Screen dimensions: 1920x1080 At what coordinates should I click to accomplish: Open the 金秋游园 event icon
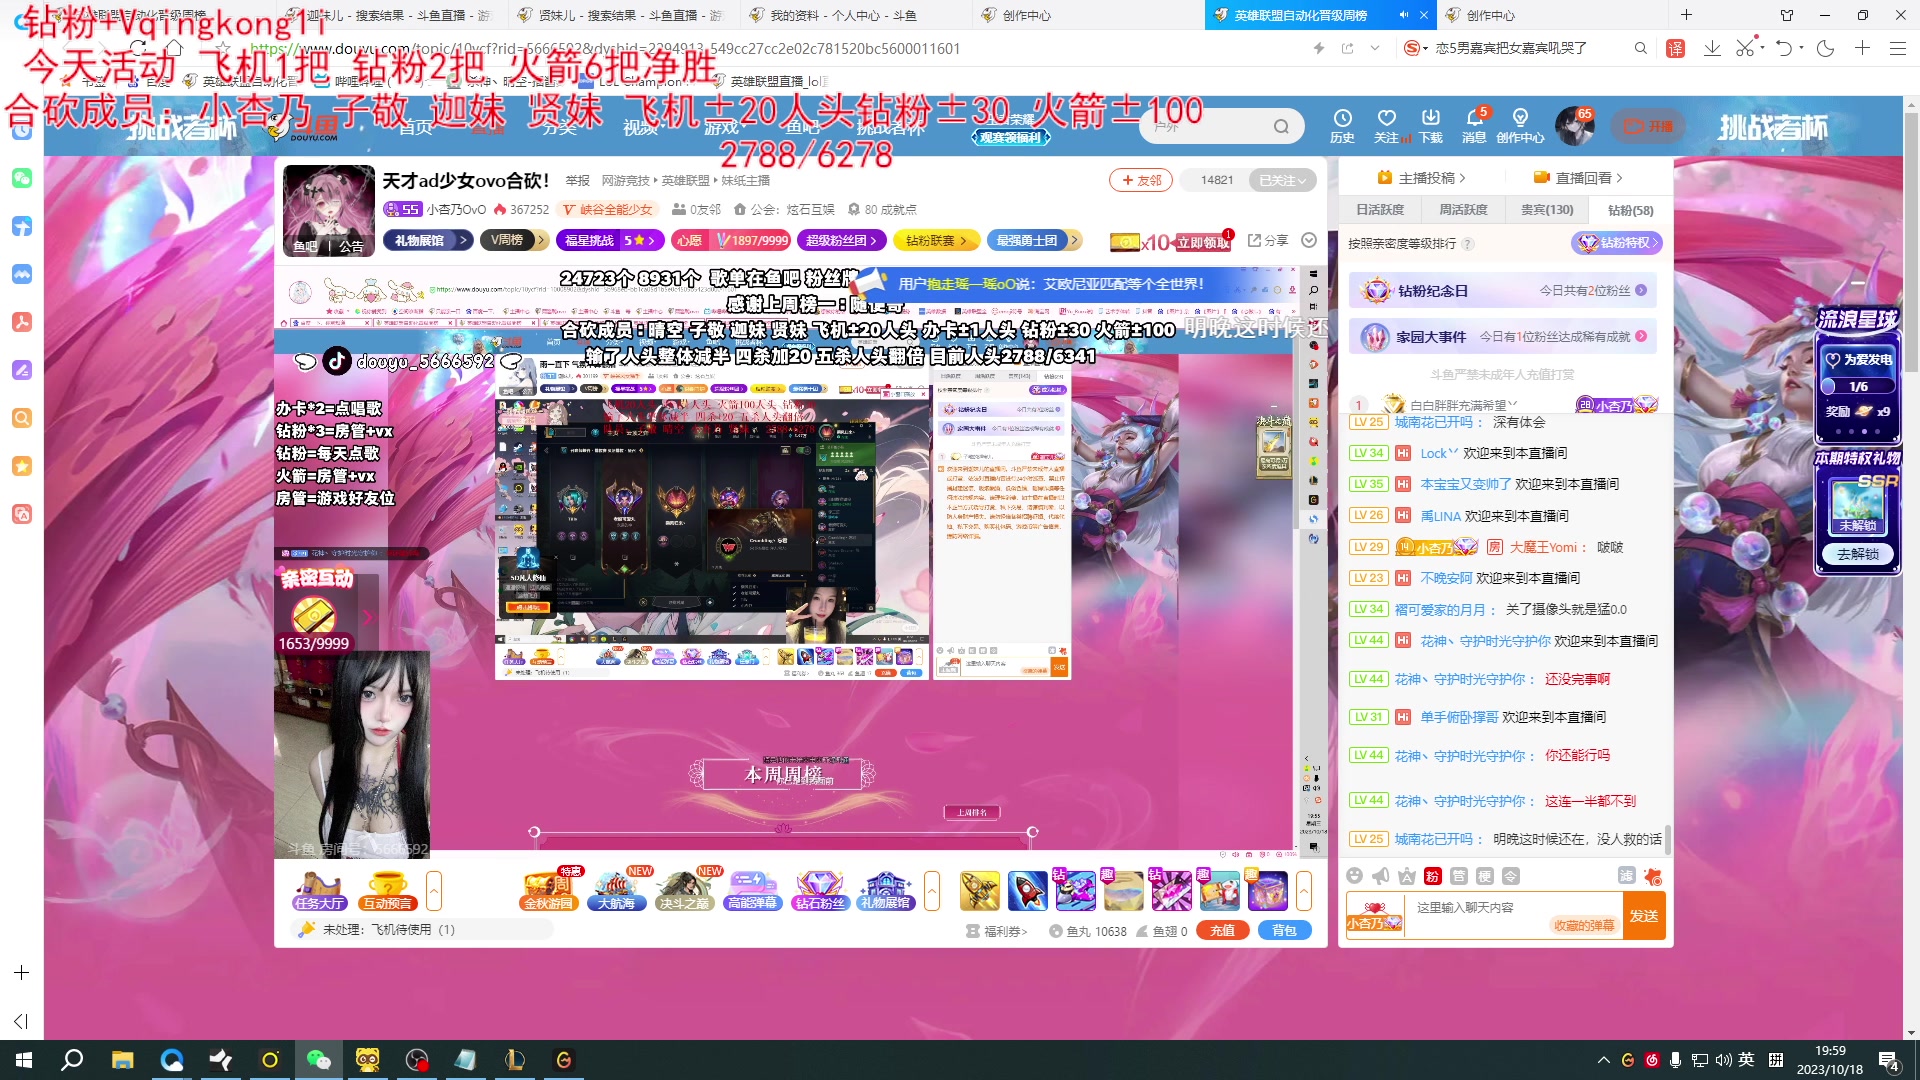[549, 890]
